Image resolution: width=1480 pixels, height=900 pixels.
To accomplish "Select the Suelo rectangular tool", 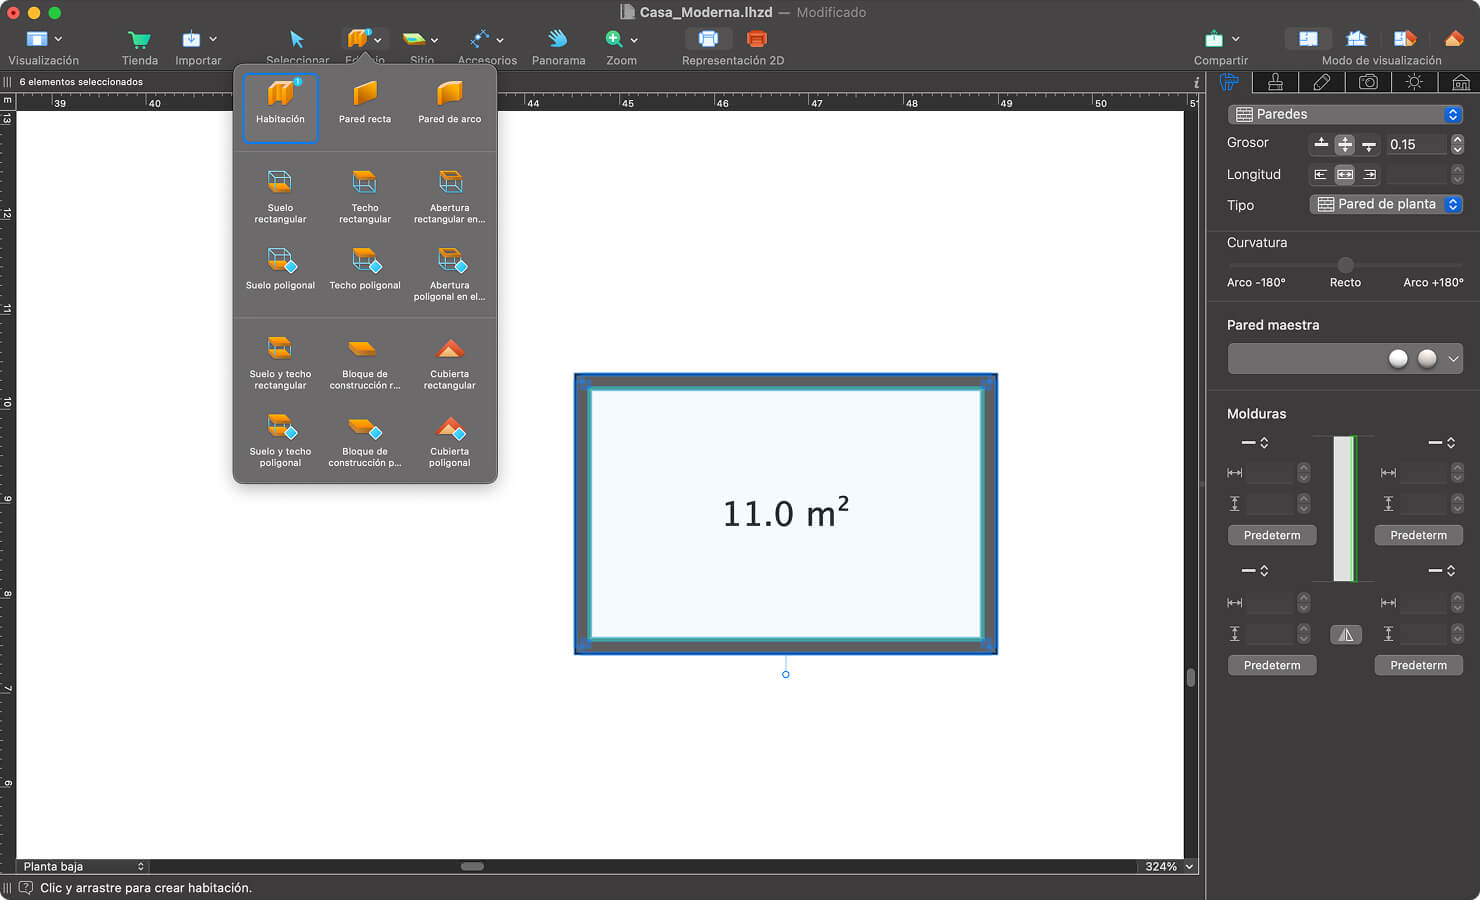I will point(280,197).
